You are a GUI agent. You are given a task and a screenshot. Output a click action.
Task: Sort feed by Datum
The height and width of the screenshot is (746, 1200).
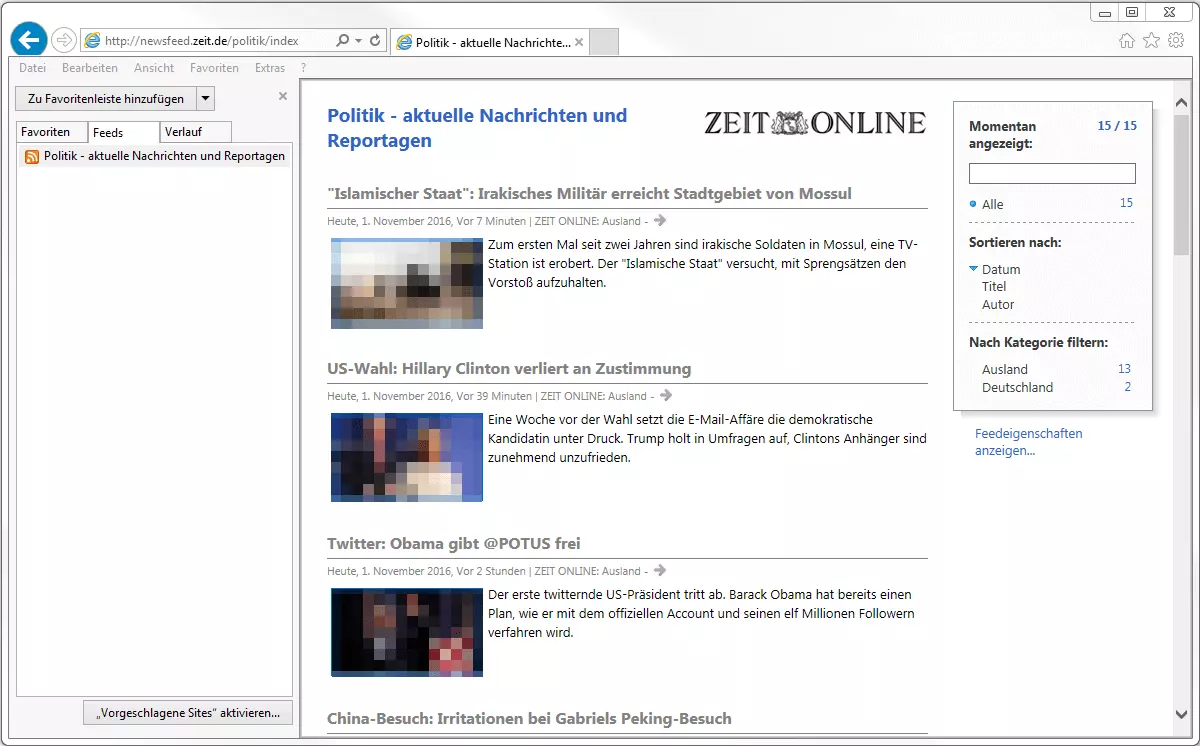click(x=1001, y=269)
